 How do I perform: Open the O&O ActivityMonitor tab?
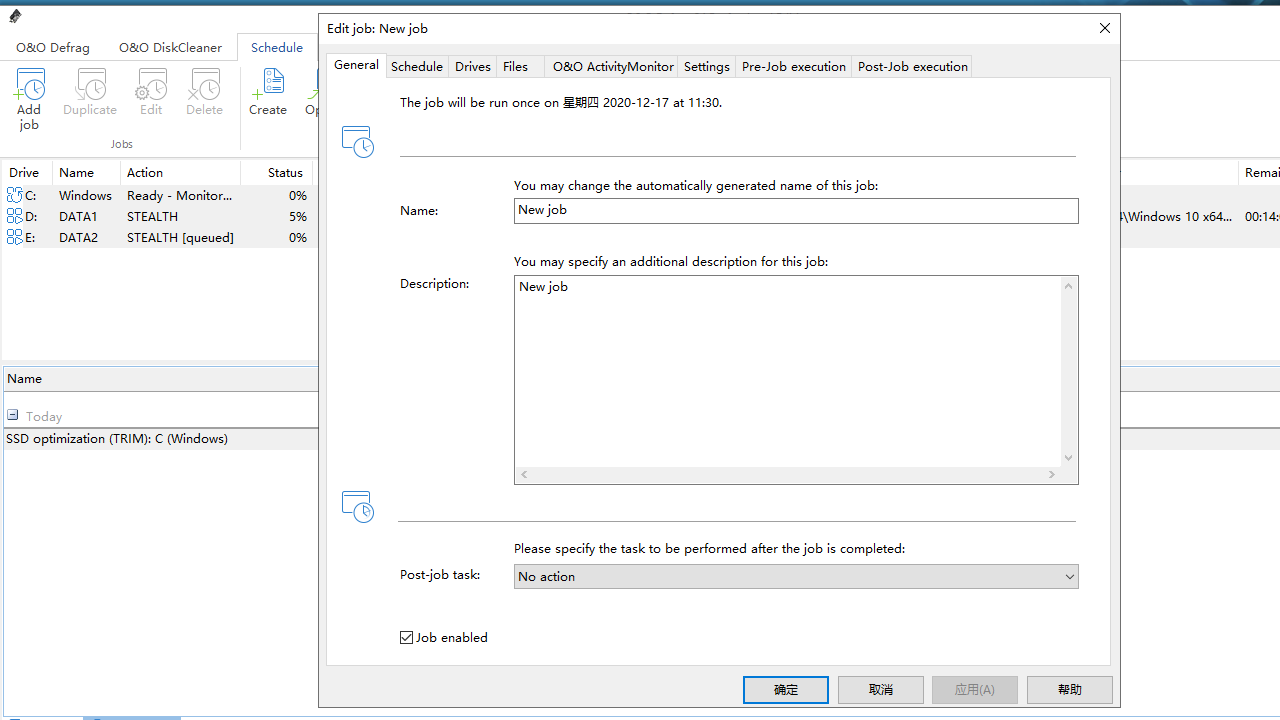click(x=613, y=67)
